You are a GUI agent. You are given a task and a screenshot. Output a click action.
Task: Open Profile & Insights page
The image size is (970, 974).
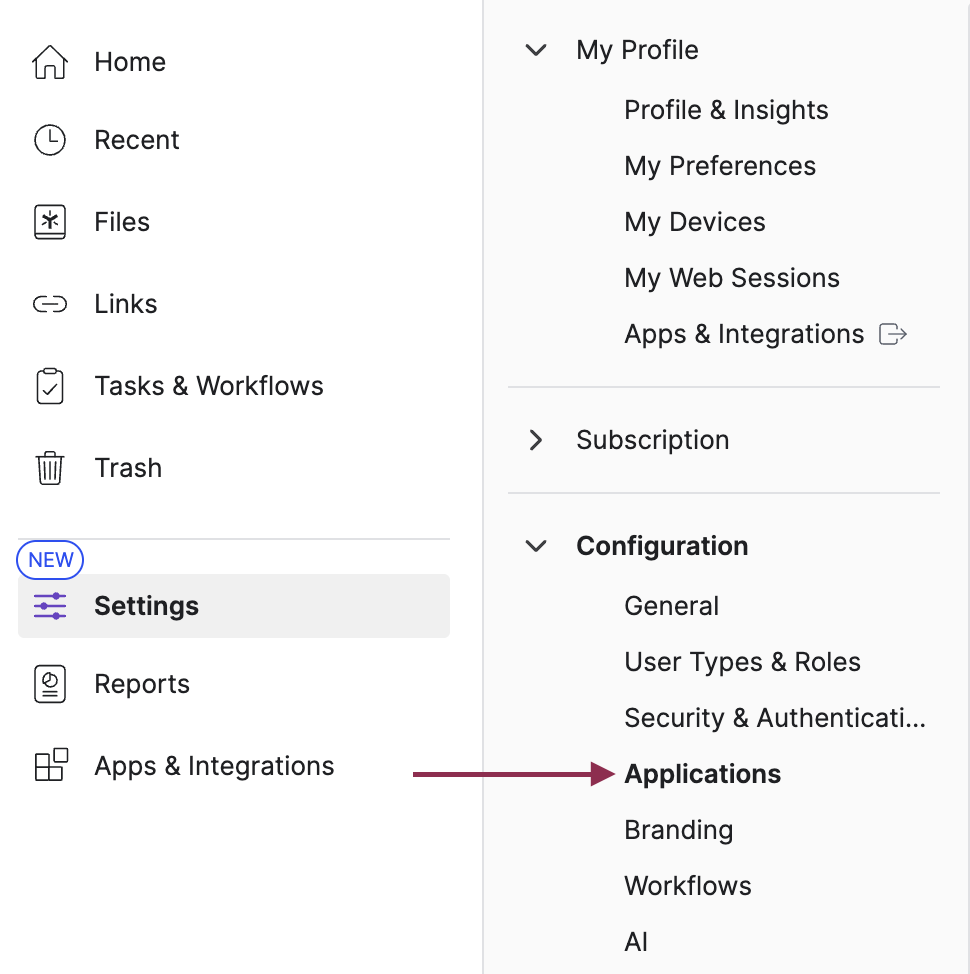(726, 110)
